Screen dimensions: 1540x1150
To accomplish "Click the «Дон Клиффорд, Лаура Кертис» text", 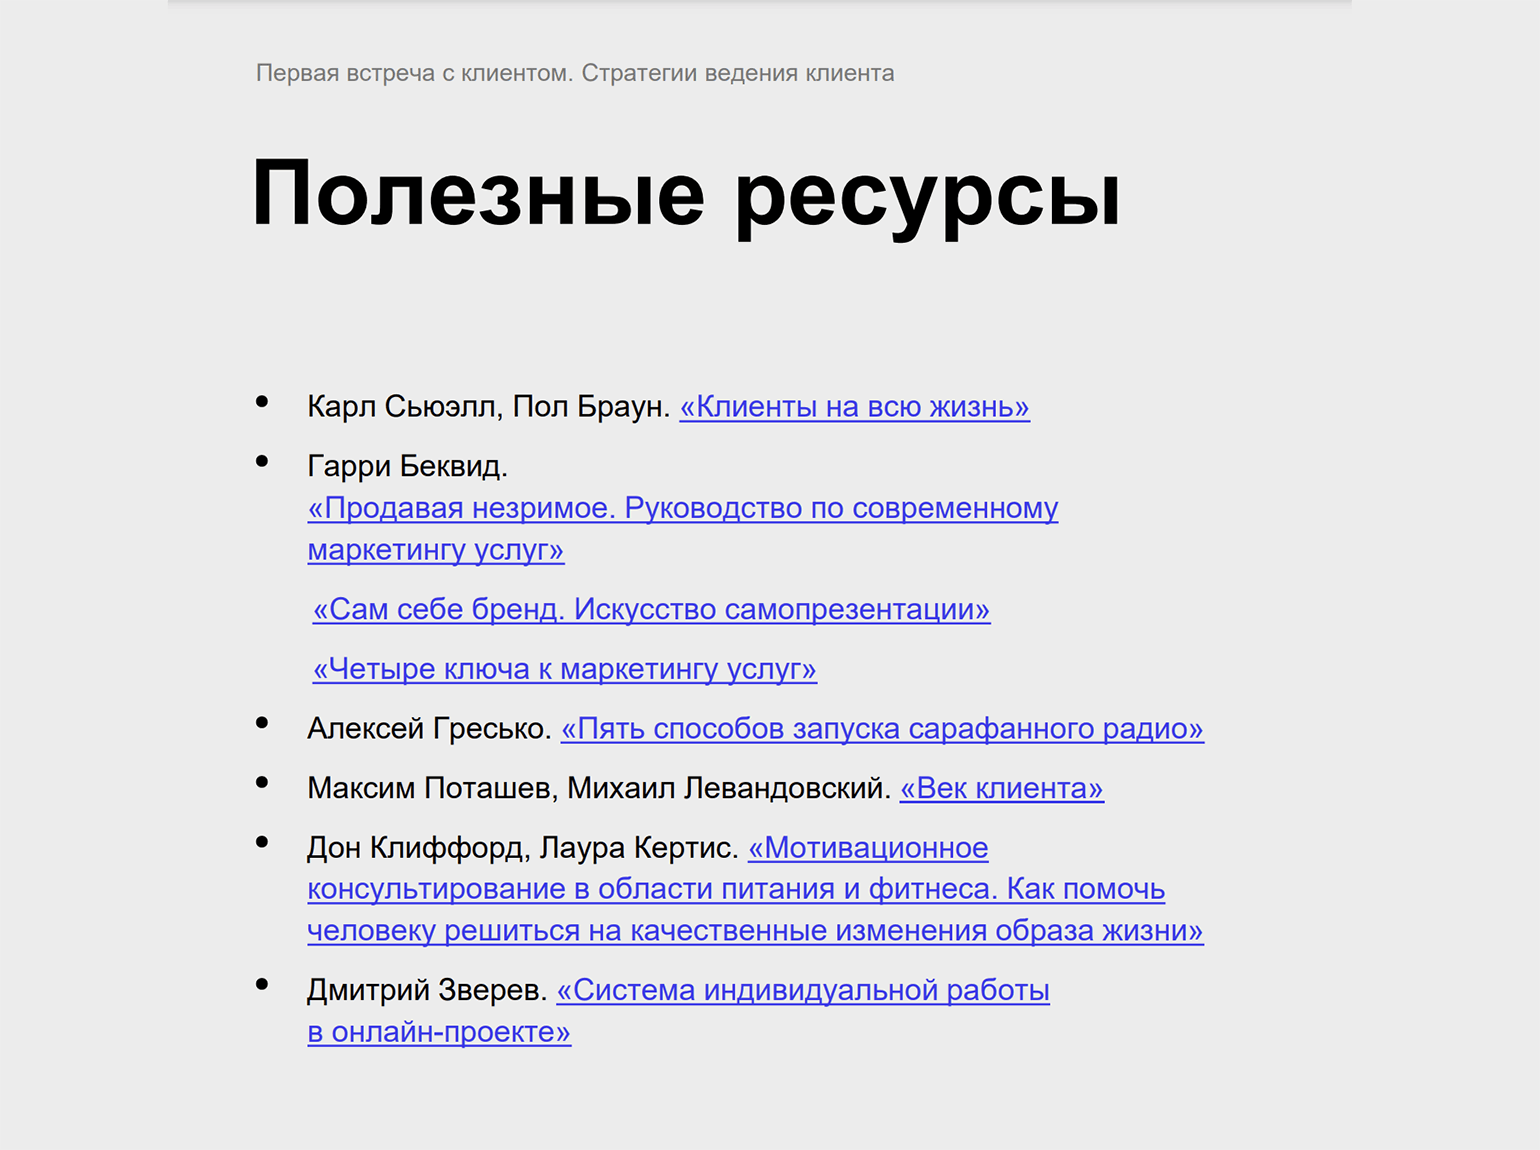I will pyautogui.click(x=522, y=848).
